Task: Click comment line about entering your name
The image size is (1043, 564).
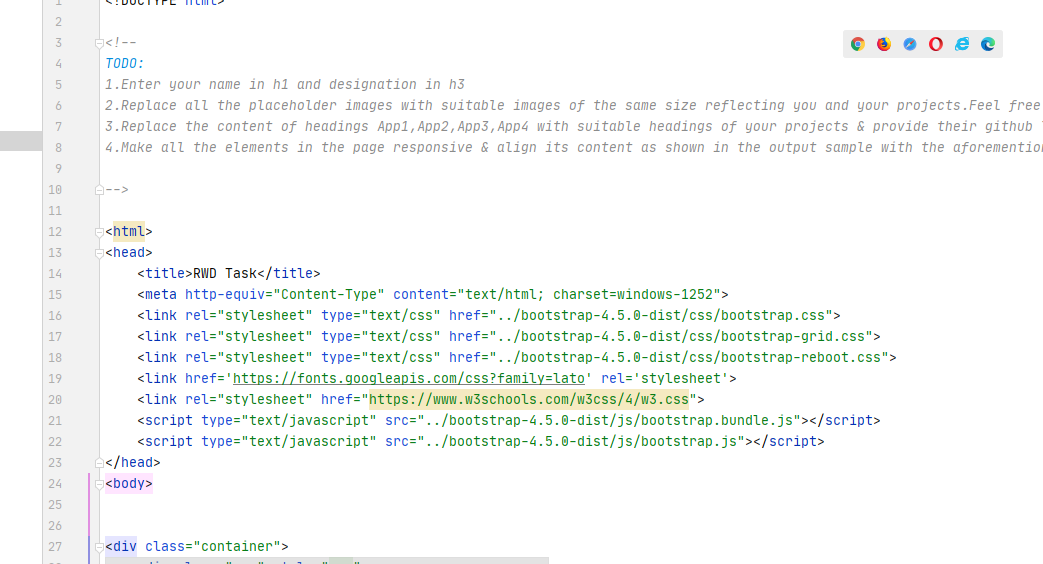Action: [x=285, y=85]
